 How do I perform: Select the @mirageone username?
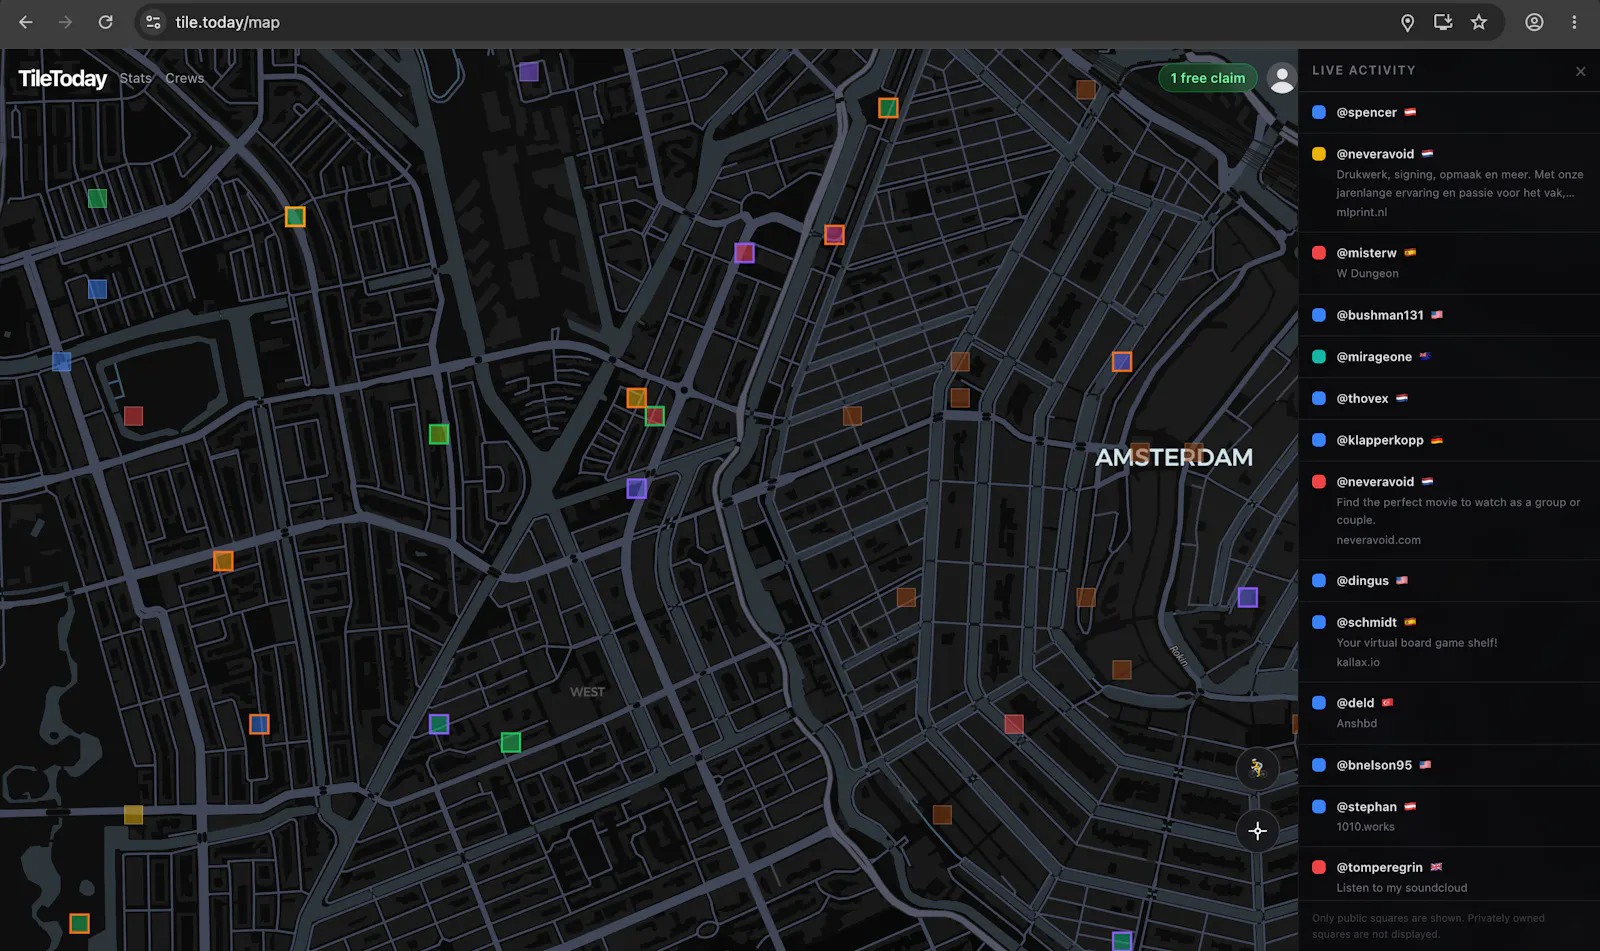[1375, 357]
